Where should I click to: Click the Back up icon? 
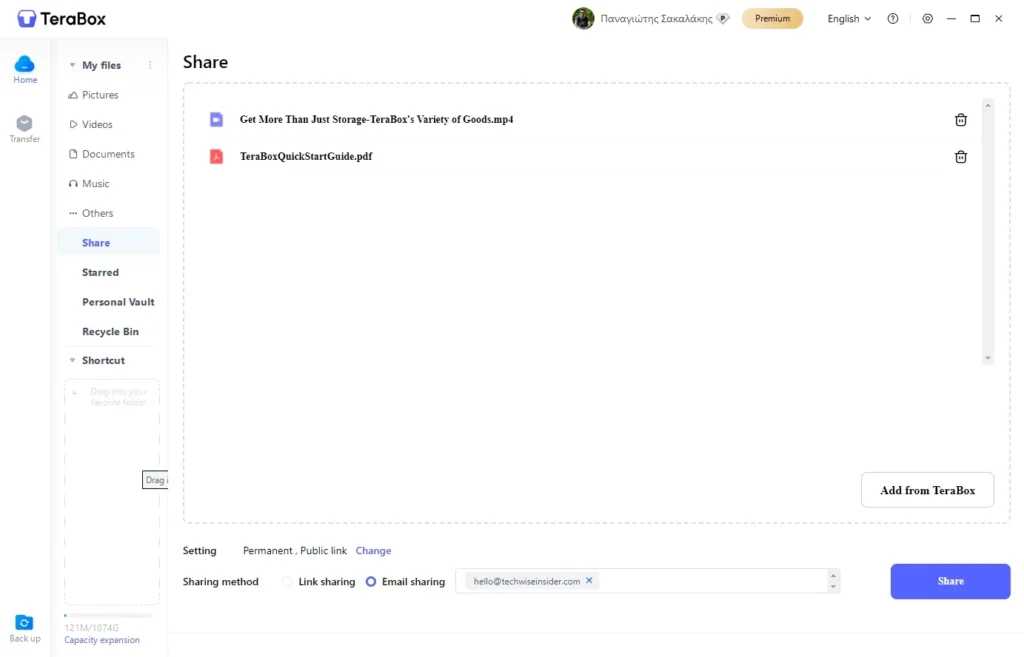point(24,623)
